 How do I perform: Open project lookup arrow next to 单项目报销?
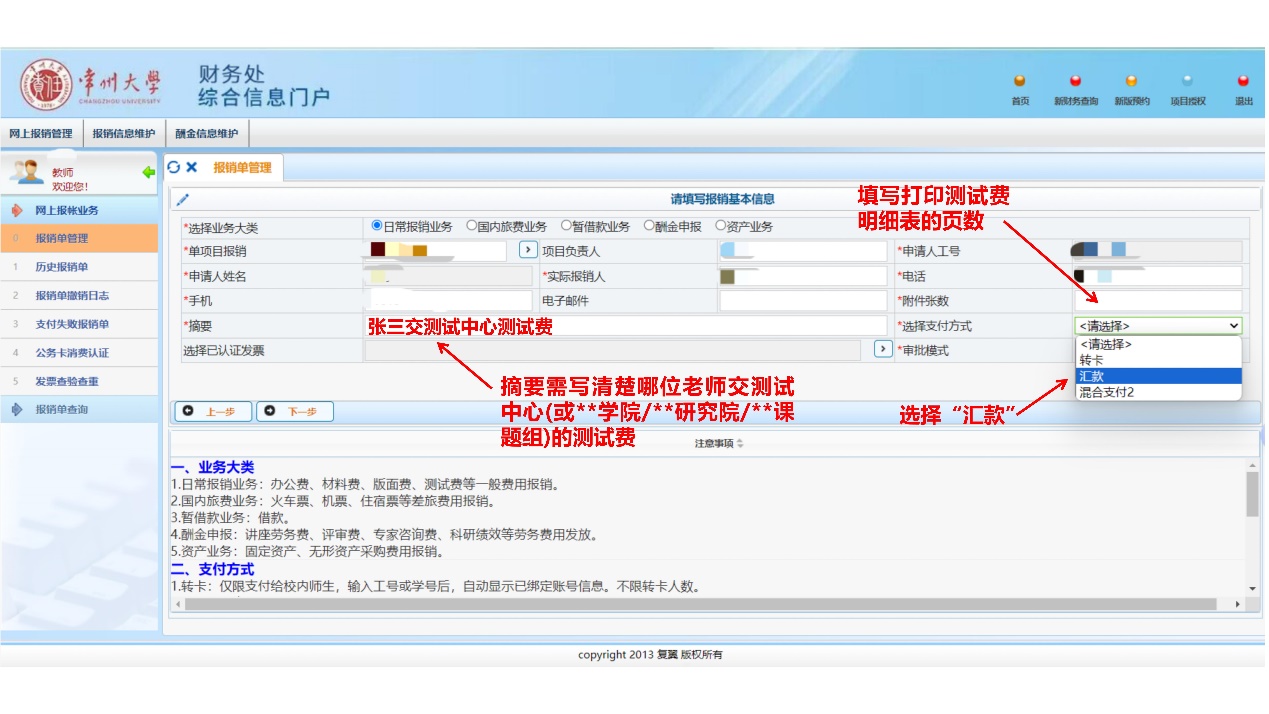528,250
